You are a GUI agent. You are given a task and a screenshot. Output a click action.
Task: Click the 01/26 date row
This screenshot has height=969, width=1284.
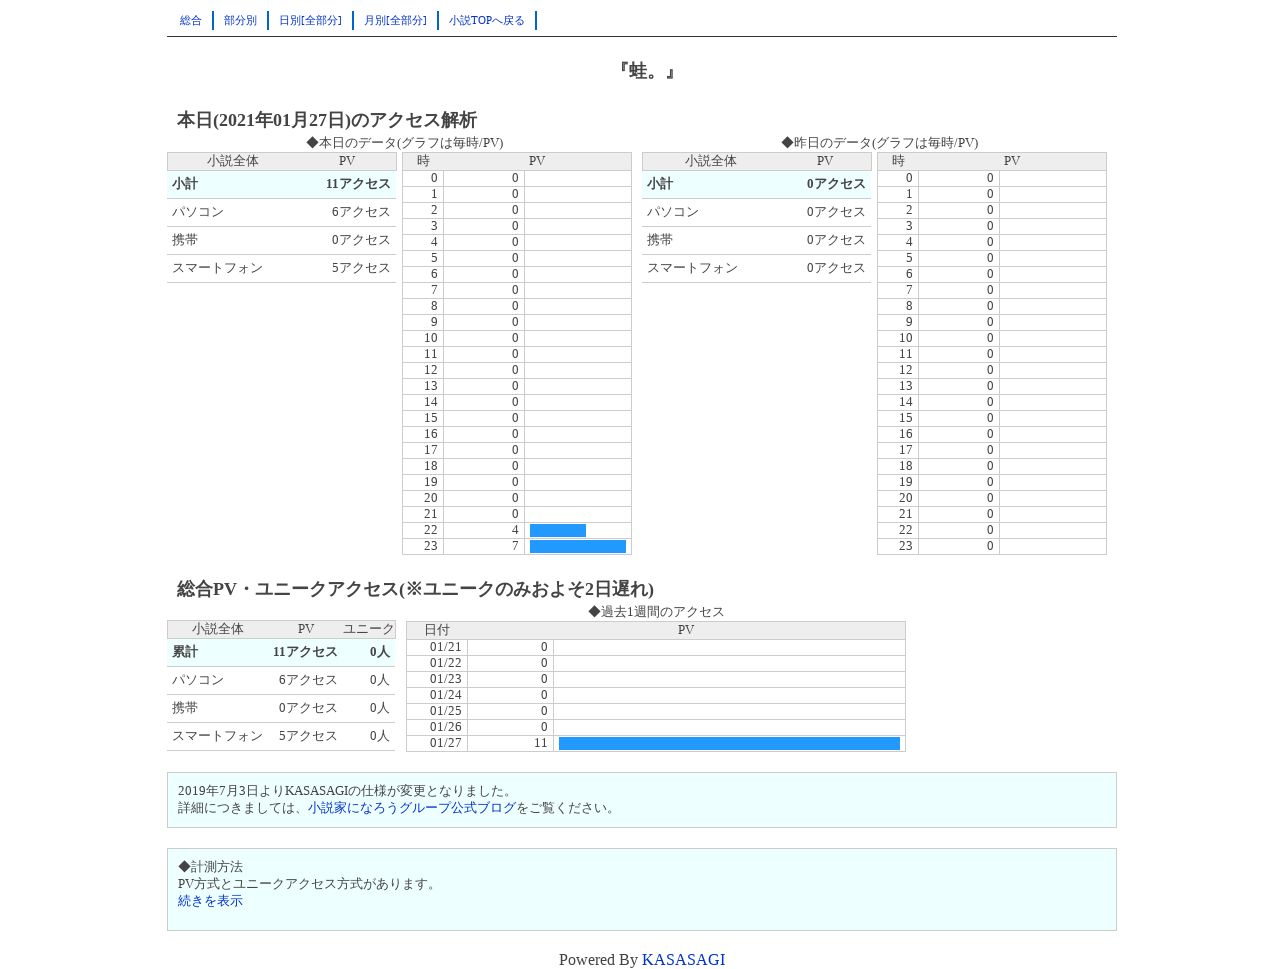point(656,727)
